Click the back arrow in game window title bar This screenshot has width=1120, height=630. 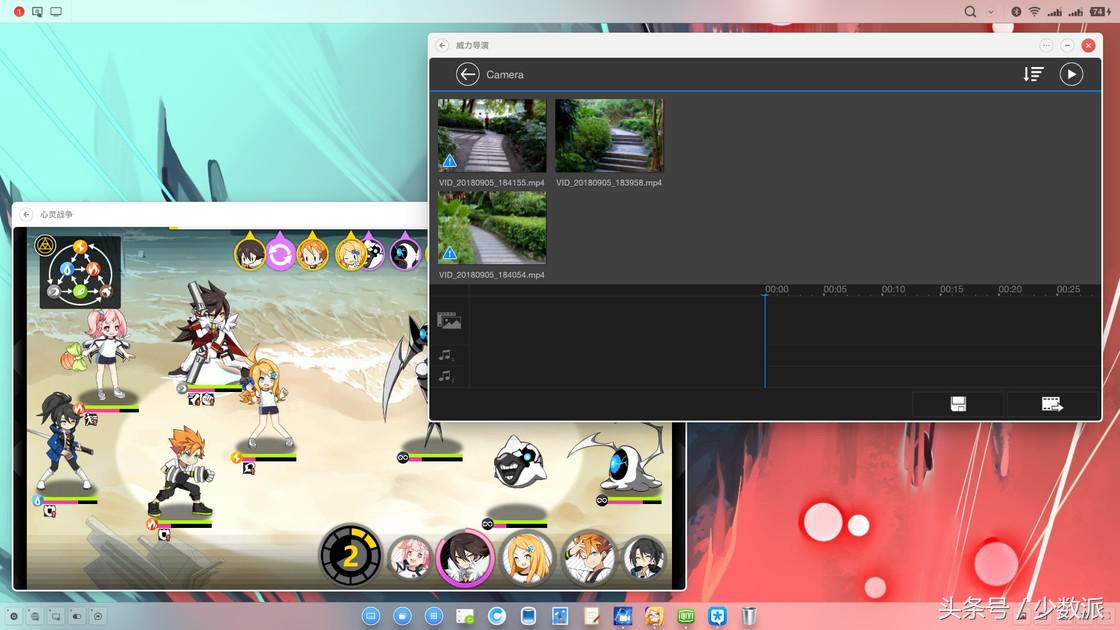(x=26, y=214)
